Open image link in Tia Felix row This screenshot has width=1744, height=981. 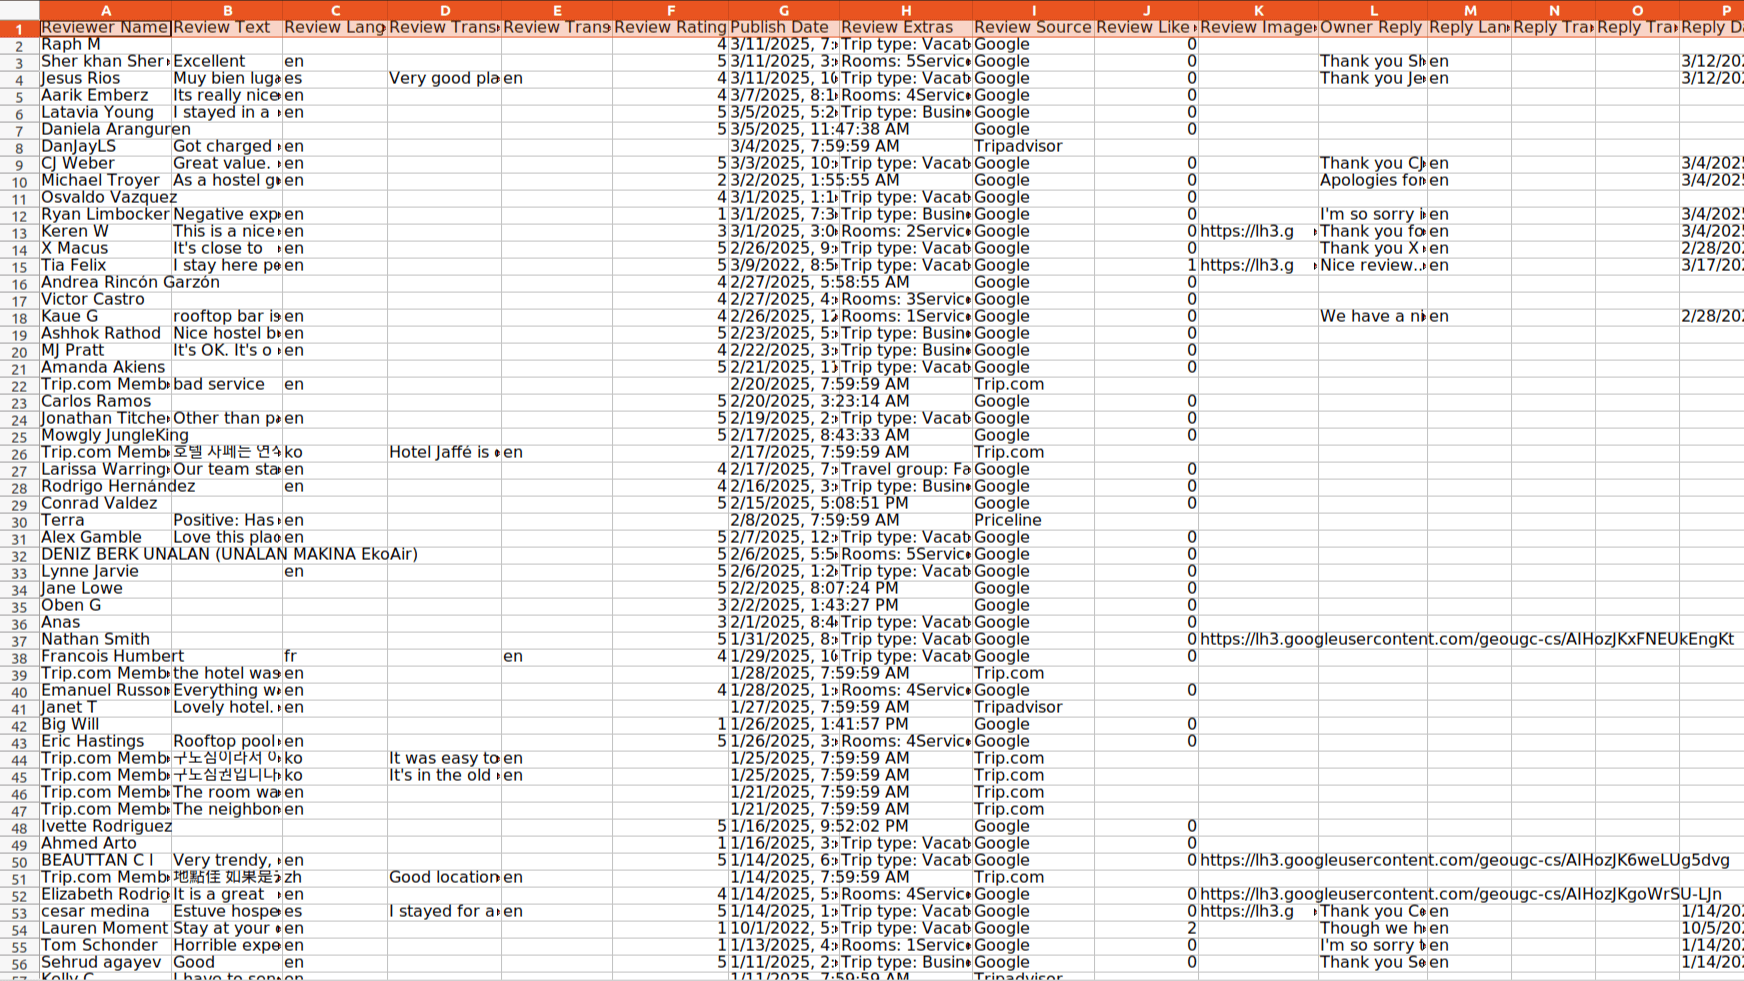pos(1258,265)
